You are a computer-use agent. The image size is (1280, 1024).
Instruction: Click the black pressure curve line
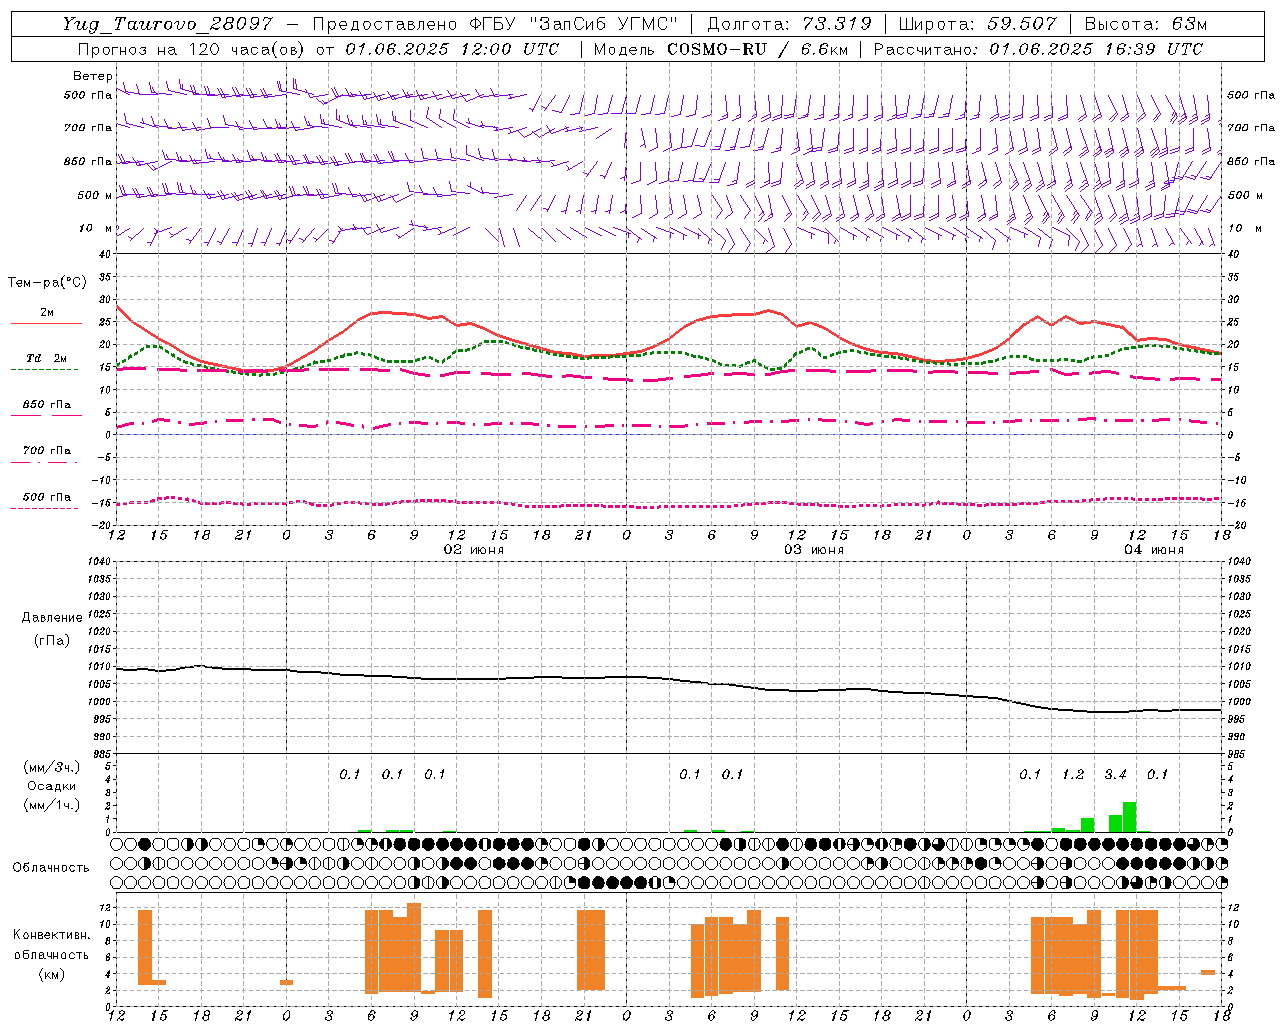(670, 678)
